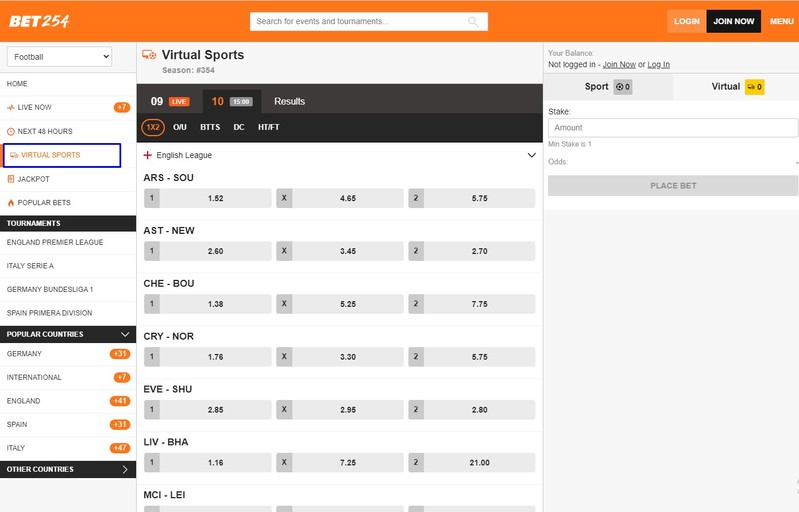Image resolution: width=799 pixels, height=512 pixels.
Task: Click the Virtual betslip count badge
Action: pyautogui.click(x=755, y=87)
